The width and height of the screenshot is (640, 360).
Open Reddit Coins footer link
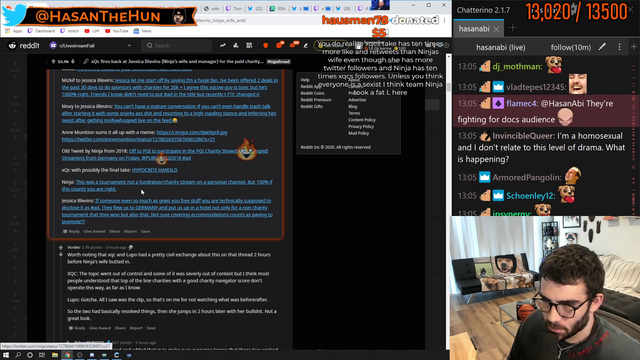(x=312, y=93)
